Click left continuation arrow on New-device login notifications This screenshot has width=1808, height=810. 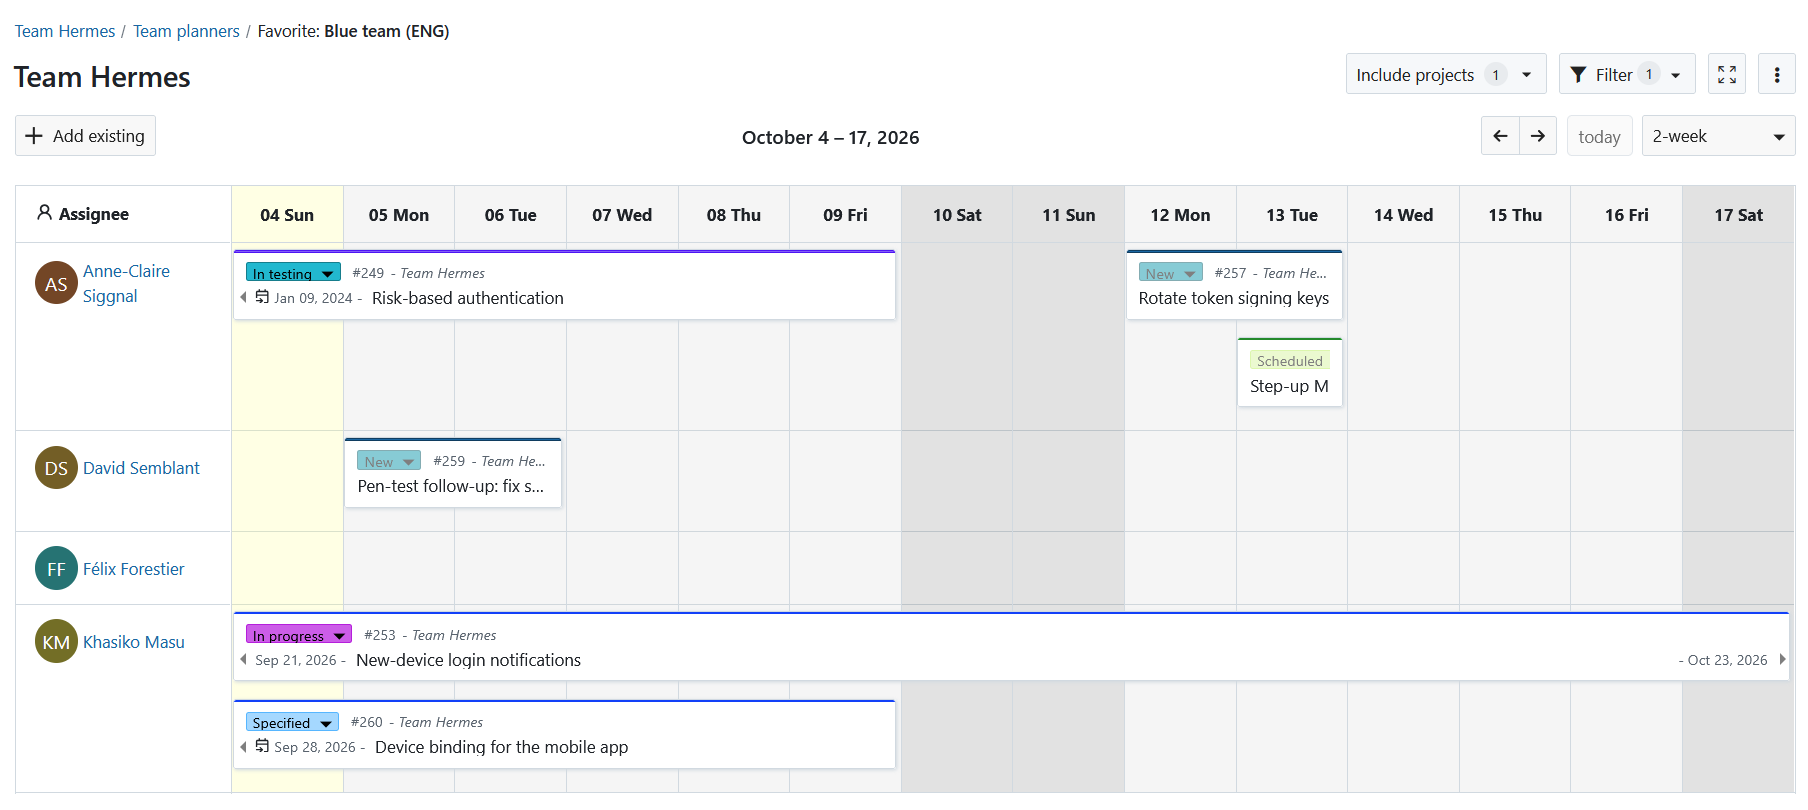pos(243,659)
